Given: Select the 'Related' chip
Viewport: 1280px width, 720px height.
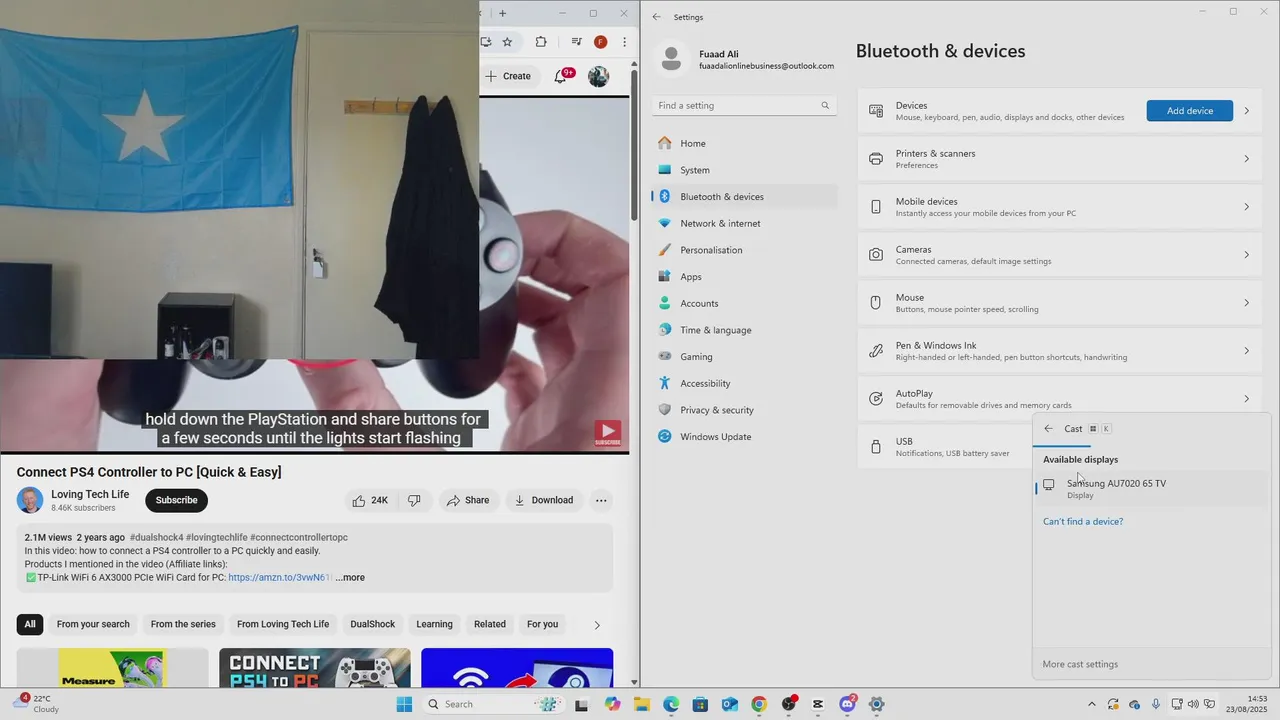Looking at the screenshot, I should (x=490, y=624).
